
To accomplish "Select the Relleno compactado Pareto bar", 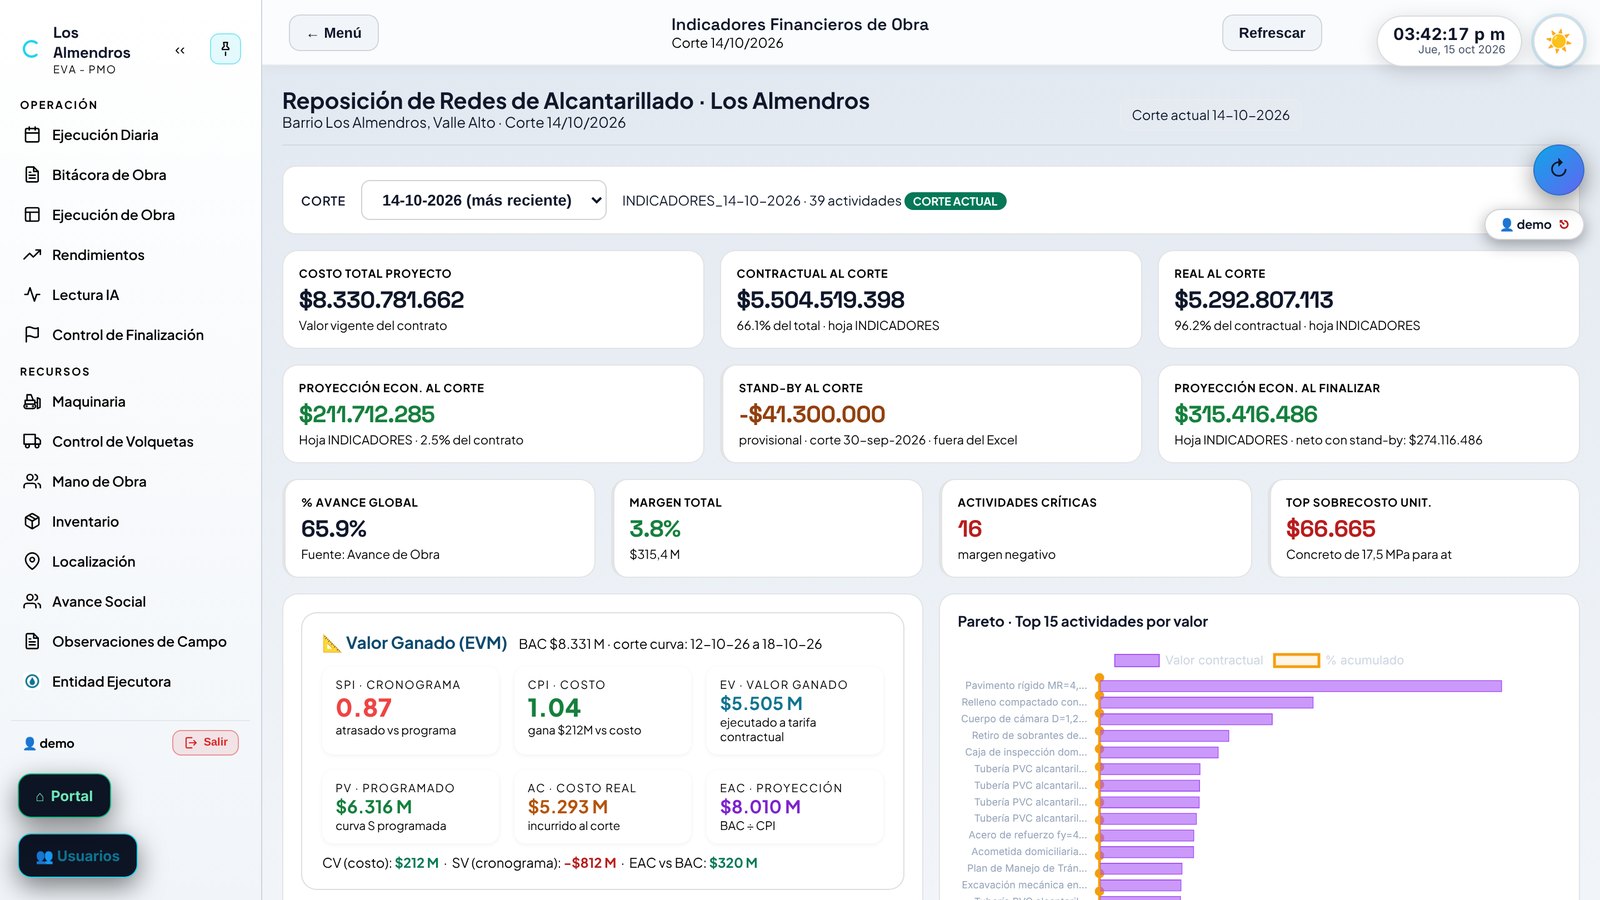I will 1206,702.
